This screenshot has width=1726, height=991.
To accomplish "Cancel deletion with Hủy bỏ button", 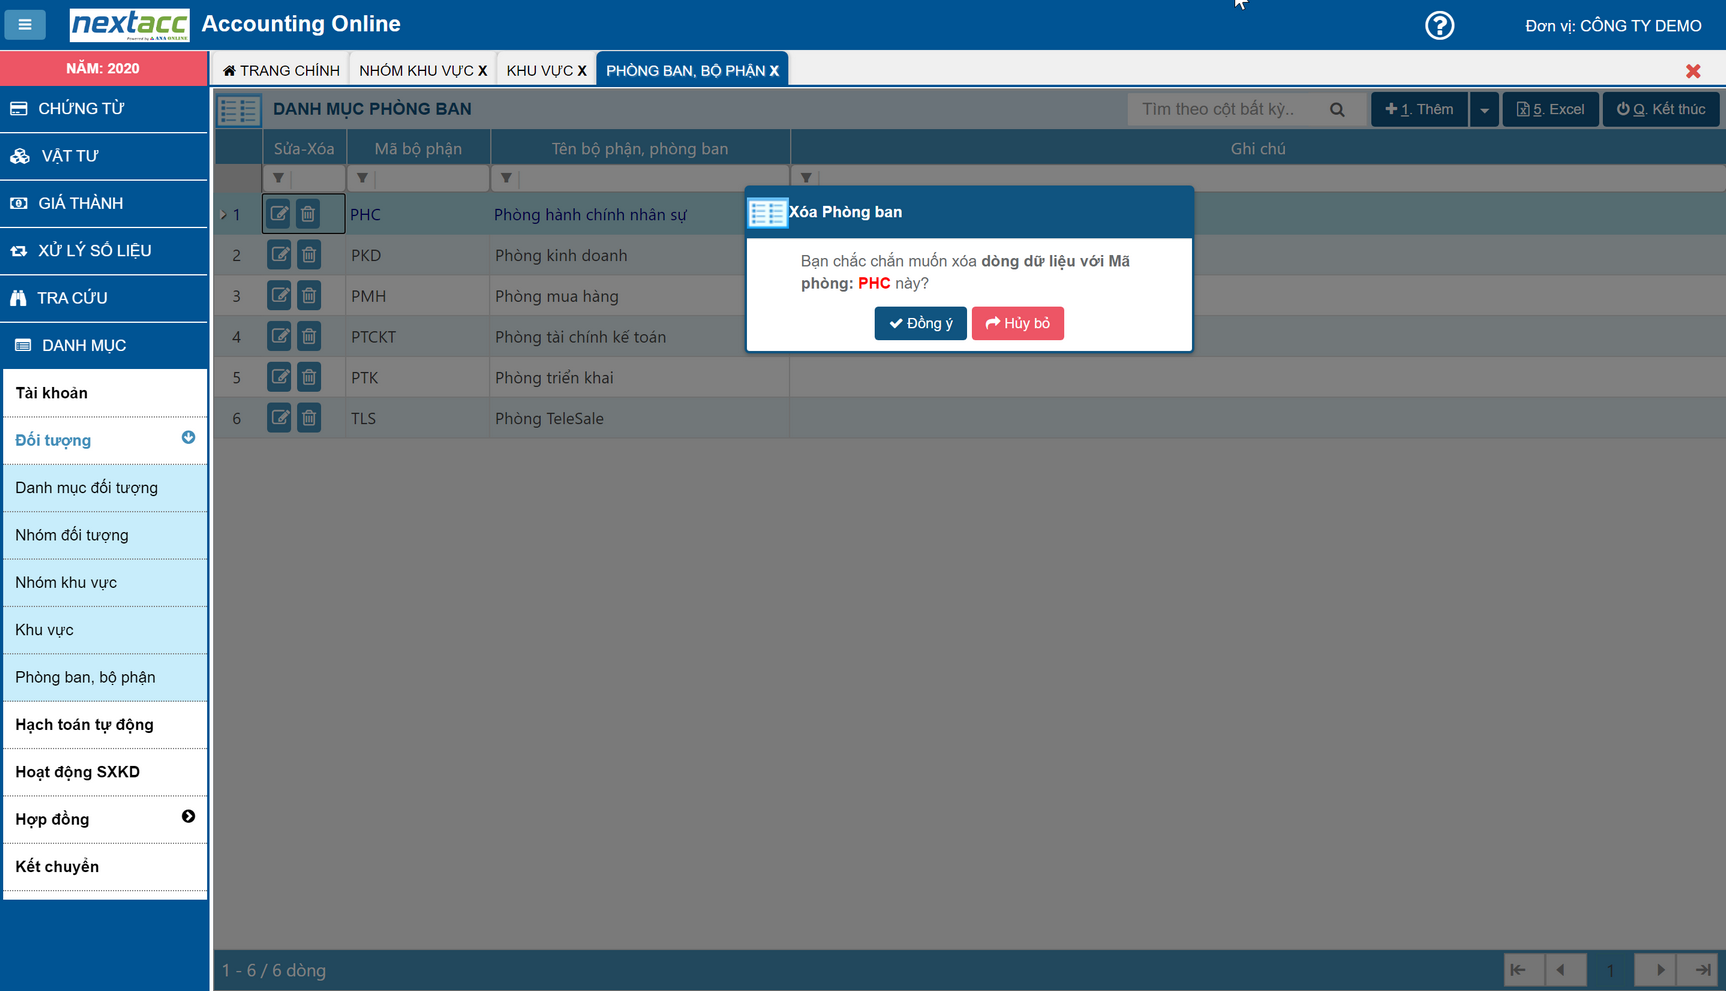I will pyautogui.click(x=1017, y=323).
